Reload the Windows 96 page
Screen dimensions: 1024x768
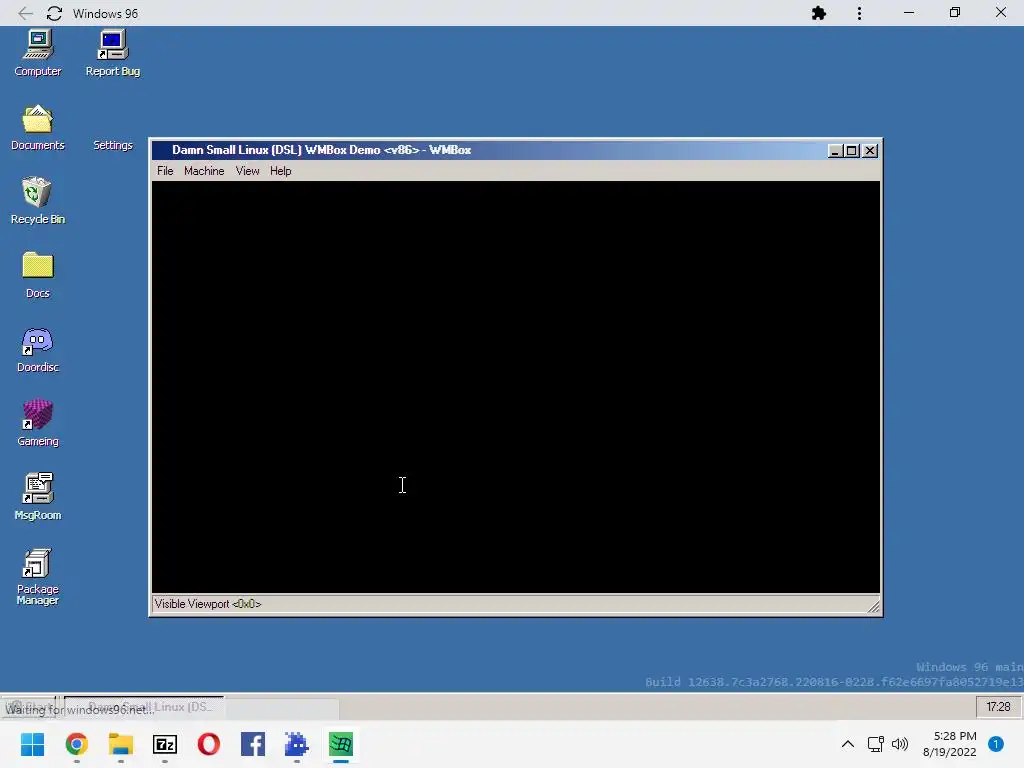click(54, 13)
